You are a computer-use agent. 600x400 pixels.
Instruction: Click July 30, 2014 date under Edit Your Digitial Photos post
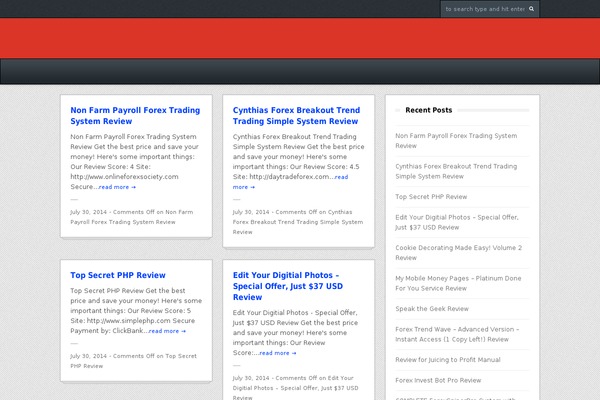coord(251,378)
